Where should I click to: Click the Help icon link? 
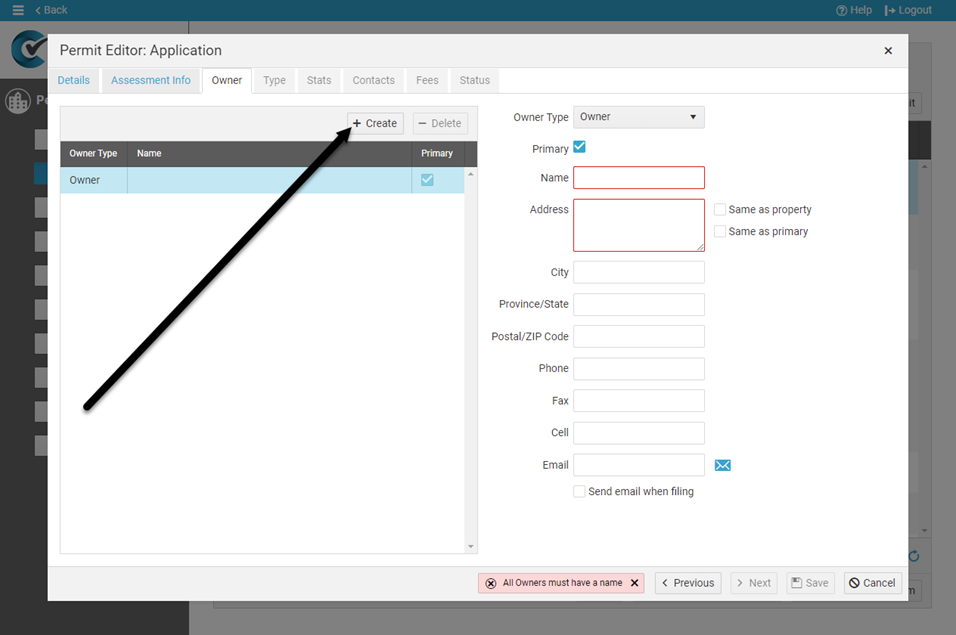pyautogui.click(x=854, y=10)
